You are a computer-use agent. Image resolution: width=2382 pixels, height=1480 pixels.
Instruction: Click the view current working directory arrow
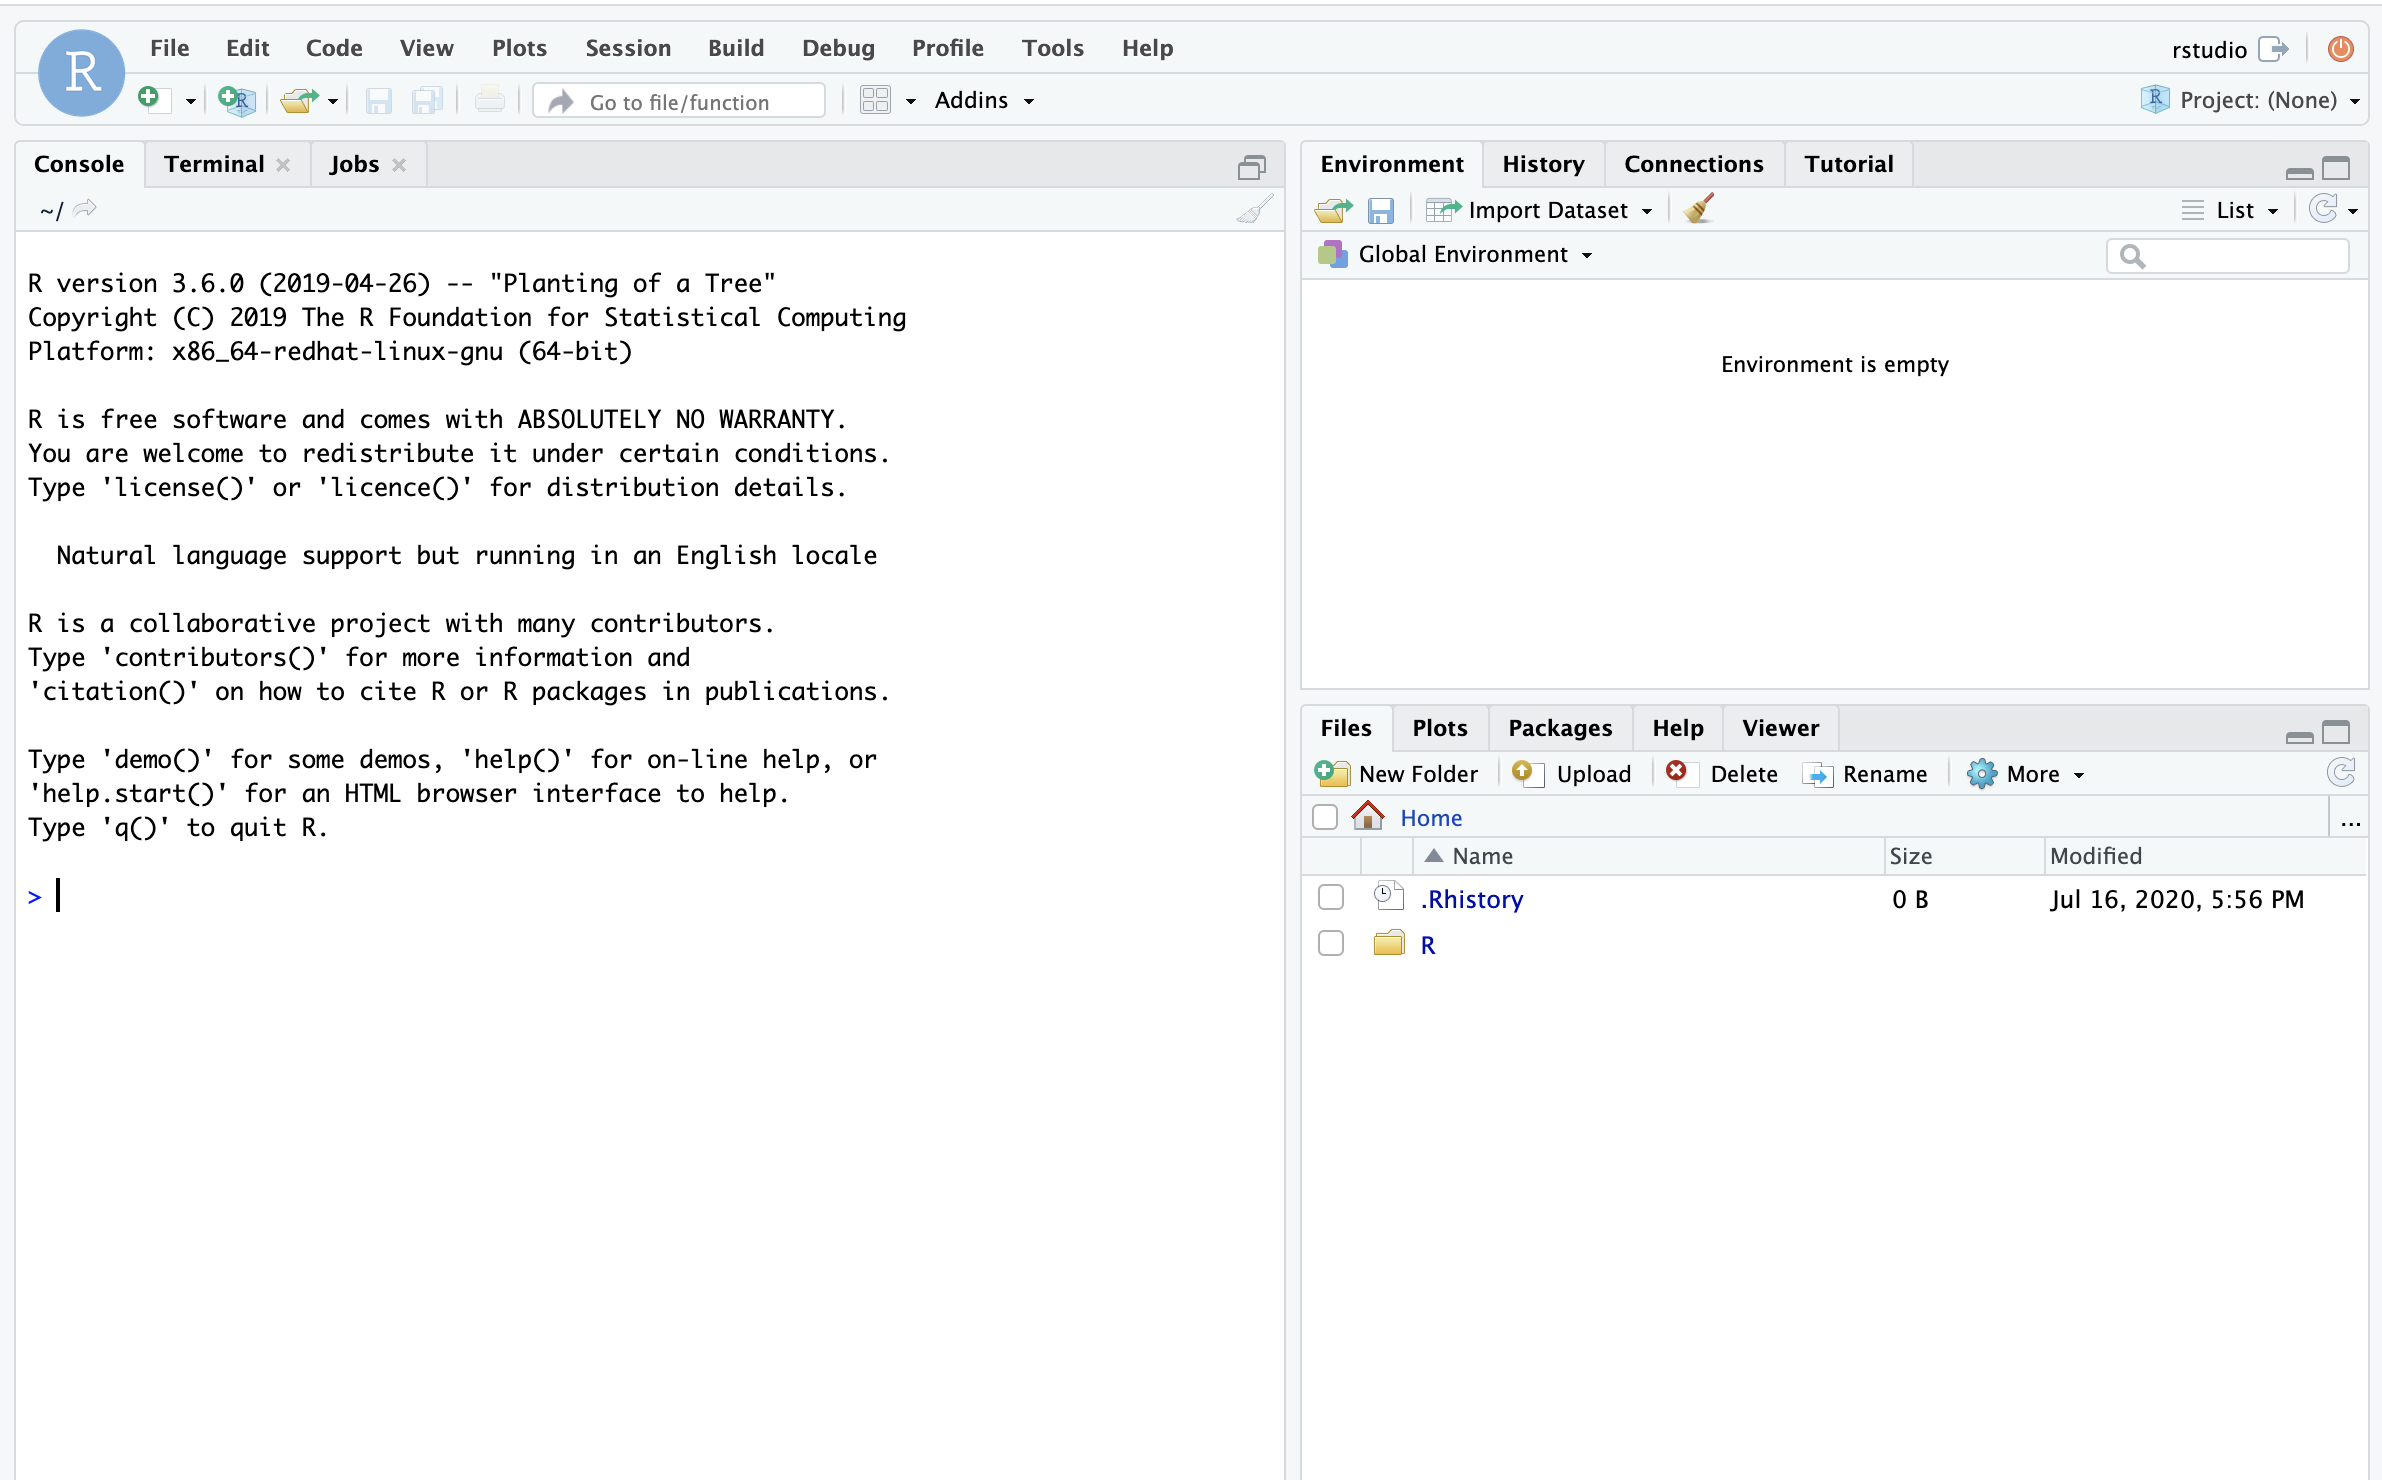click(85, 208)
